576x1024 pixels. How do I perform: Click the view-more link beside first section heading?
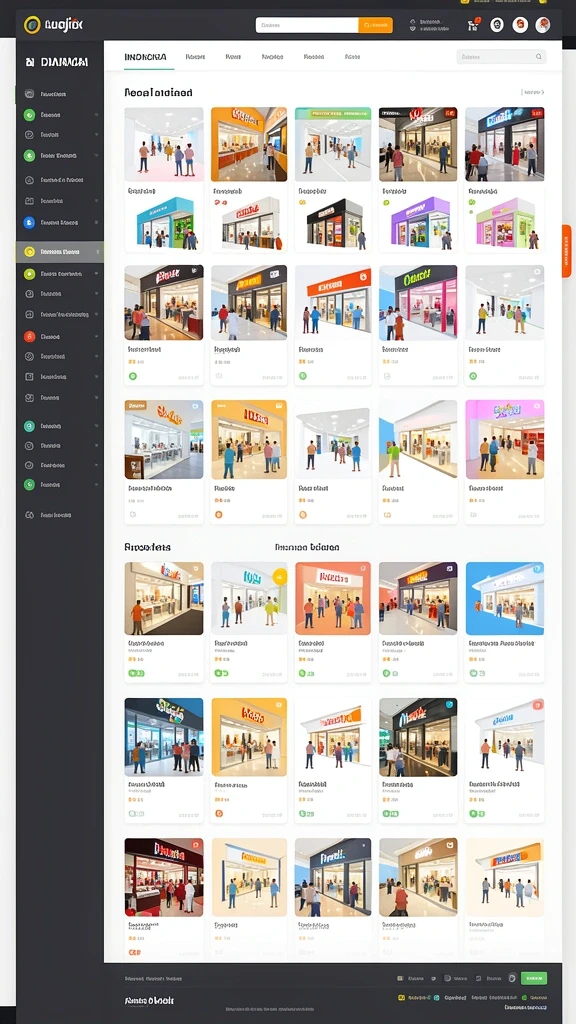point(532,93)
